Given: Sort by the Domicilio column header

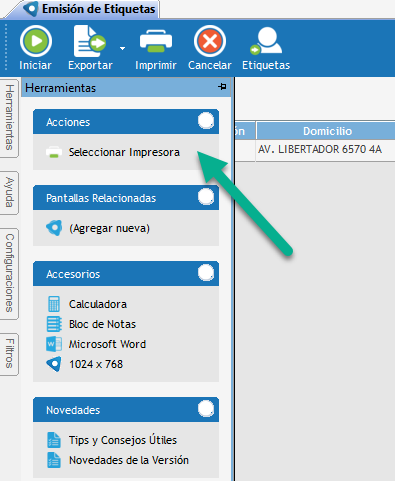Looking at the screenshot, I should coord(327,131).
